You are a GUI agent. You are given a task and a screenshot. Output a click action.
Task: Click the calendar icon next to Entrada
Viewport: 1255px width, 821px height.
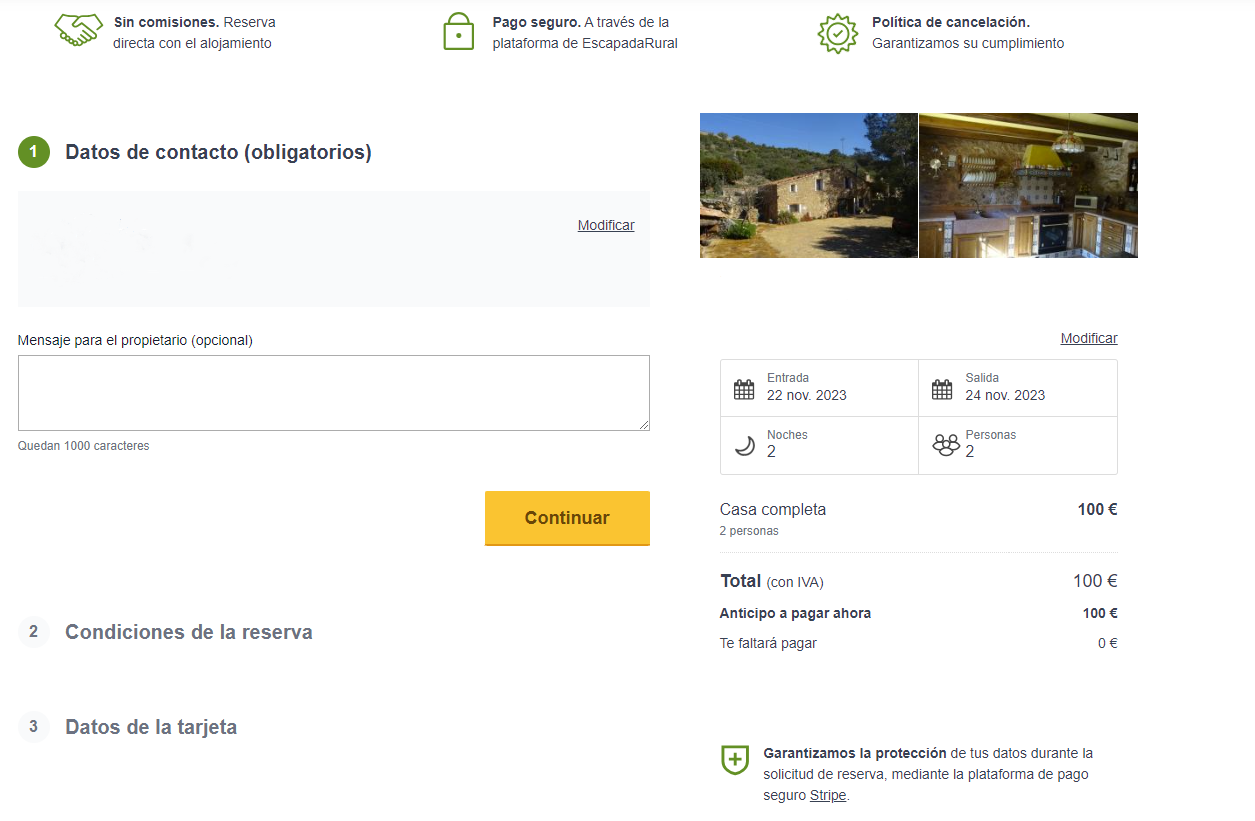[744, 389]
